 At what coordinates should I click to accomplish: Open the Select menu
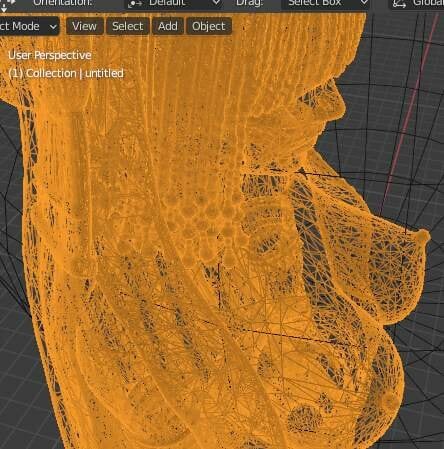click(127, 26)
